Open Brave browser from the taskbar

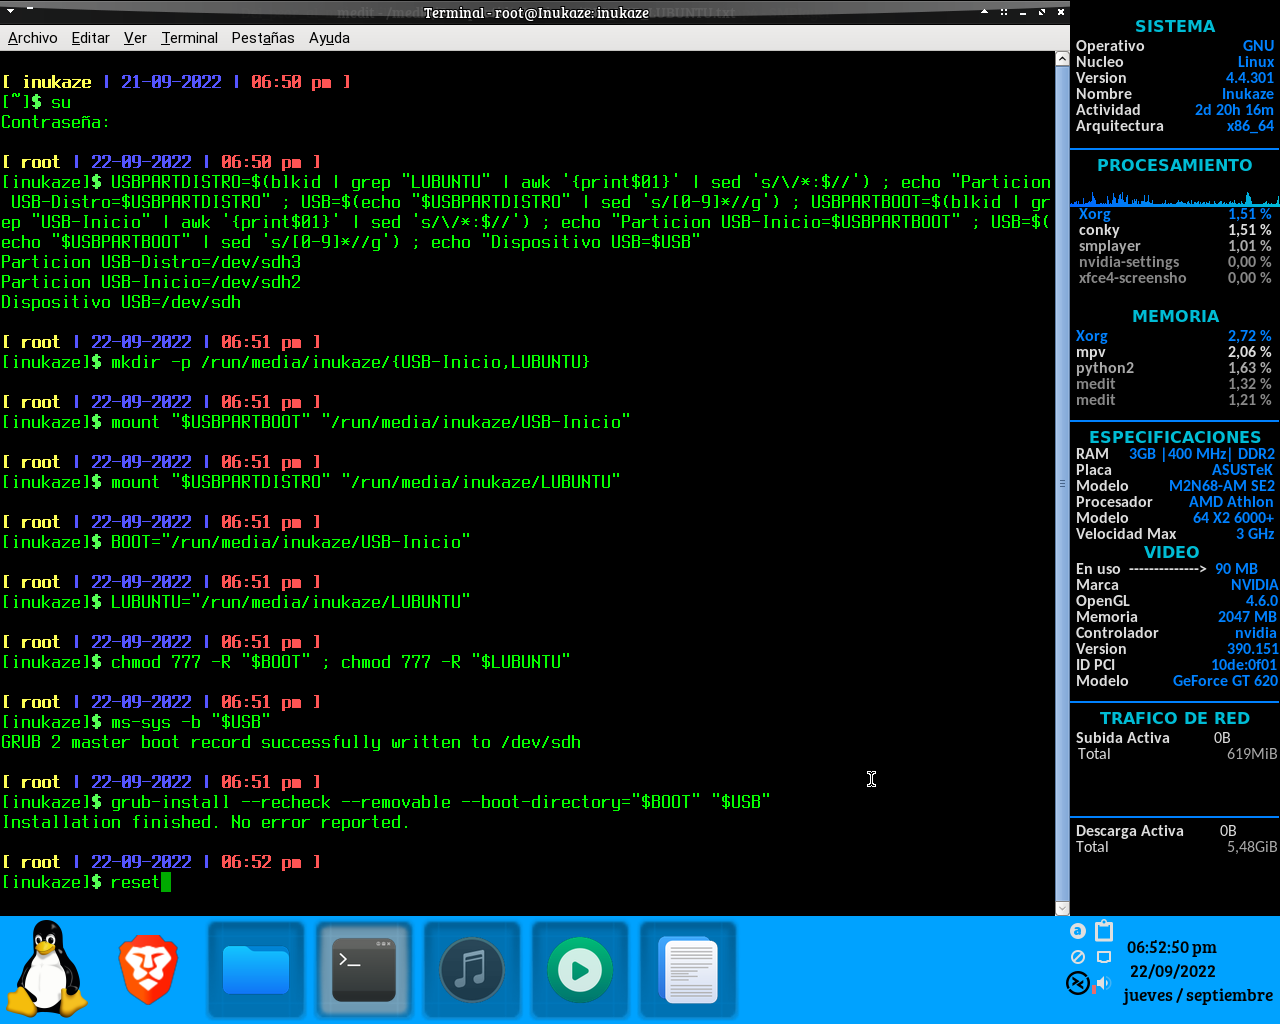(148, 968)
